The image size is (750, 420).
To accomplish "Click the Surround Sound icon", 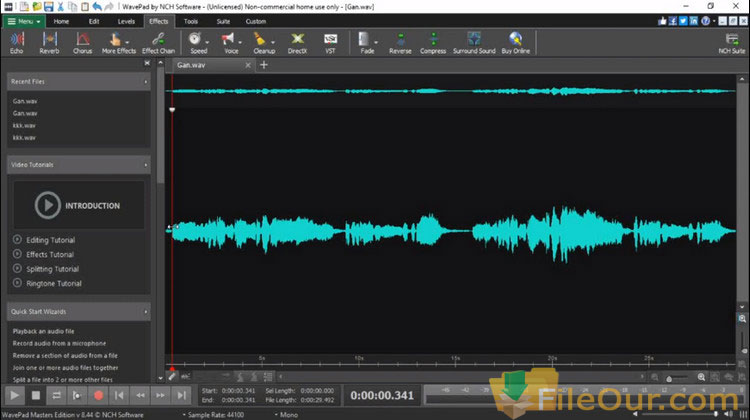I will (473, 42).
